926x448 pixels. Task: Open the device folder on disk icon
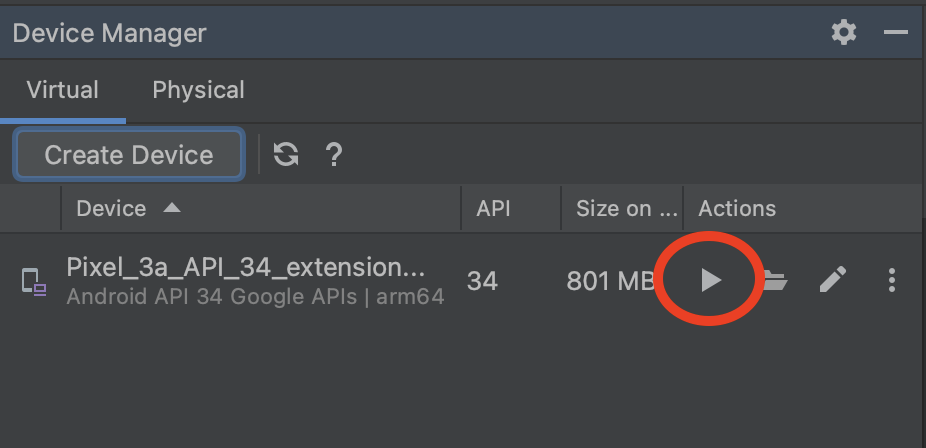(774, 281)
